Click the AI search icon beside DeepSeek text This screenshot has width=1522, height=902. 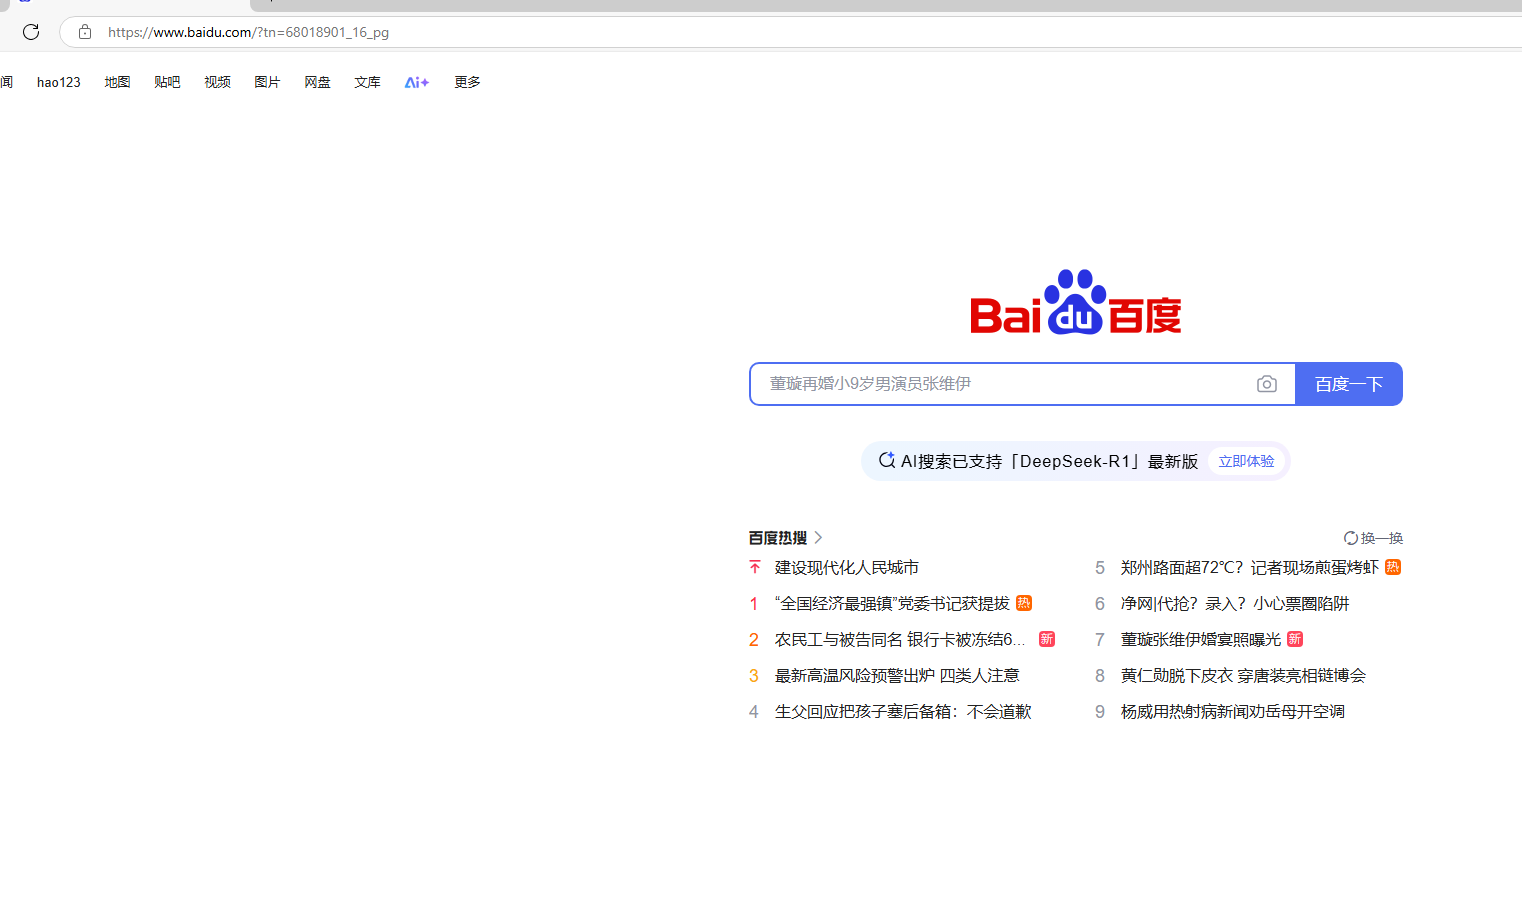click(886, 460)
